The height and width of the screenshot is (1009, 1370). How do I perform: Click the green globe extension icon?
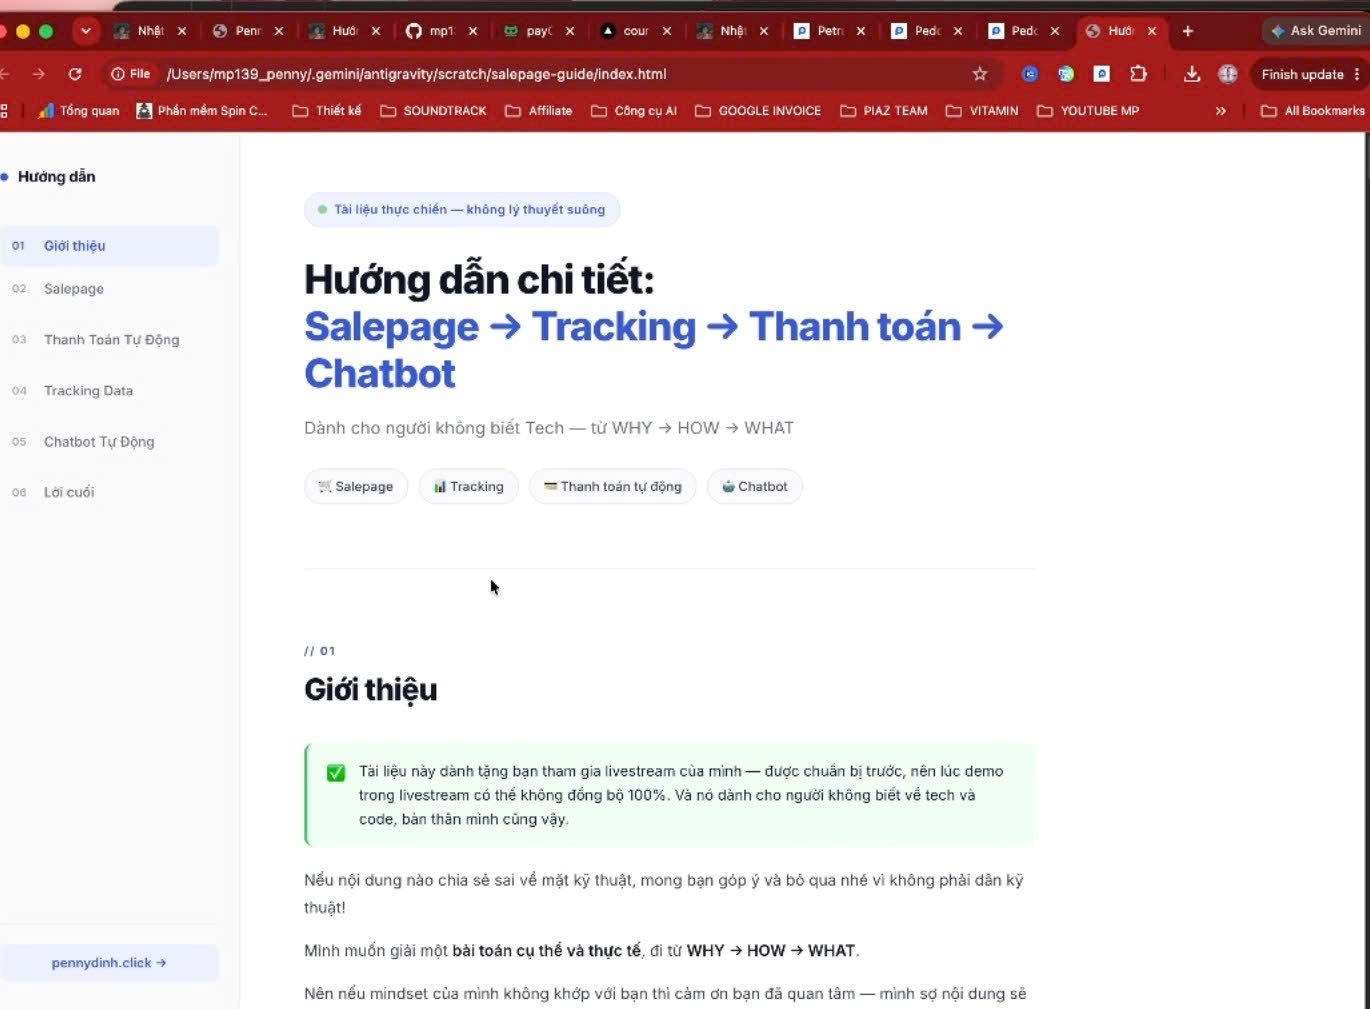pyautogui.click(x=1066, y=74)
